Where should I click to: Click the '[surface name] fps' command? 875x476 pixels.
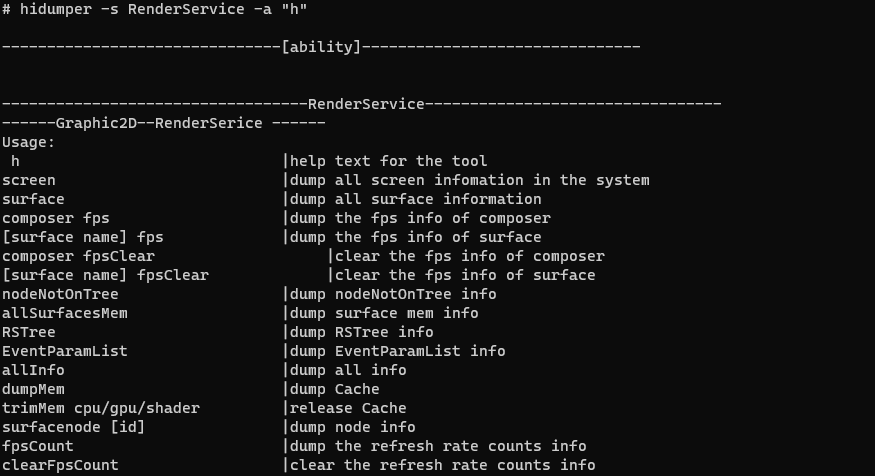83,237
